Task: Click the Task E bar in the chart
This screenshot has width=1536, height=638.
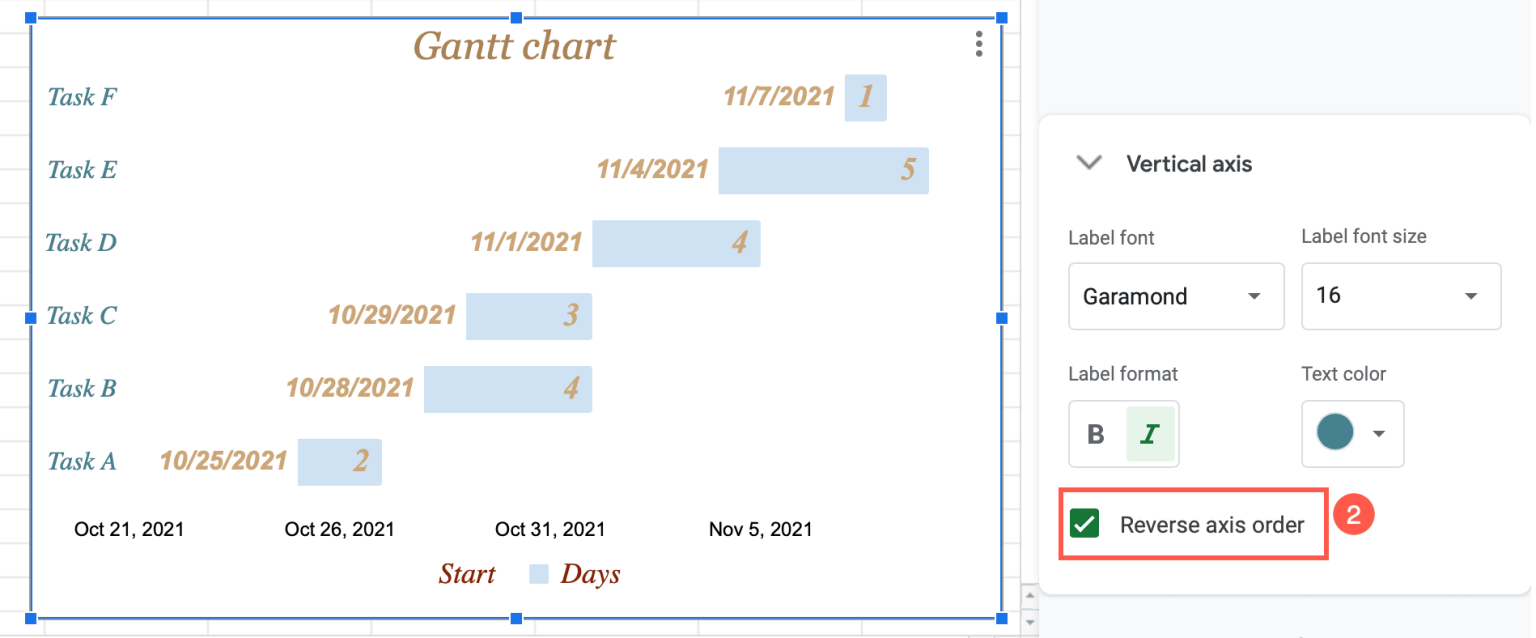Action: point(823,170)
